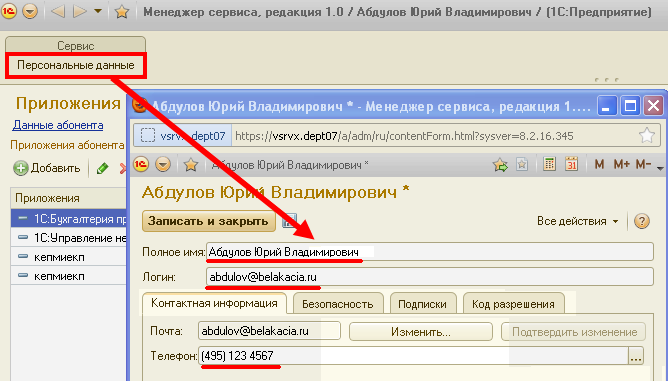Click Записать и закрыть button
Screen dimensions: 668x381
pyautogui.click(x=208, y=221)
